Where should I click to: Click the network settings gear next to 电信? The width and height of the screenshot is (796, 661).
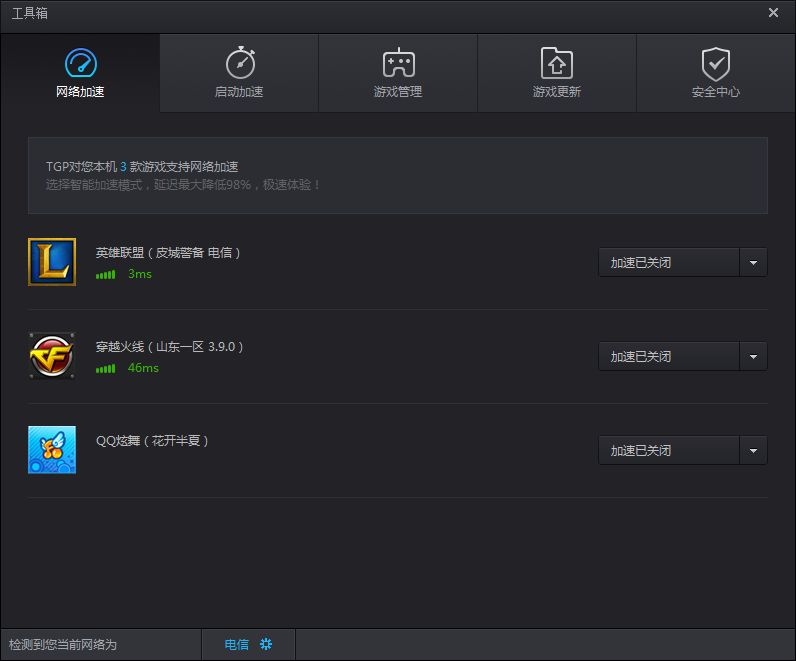(x=266, y=644)
